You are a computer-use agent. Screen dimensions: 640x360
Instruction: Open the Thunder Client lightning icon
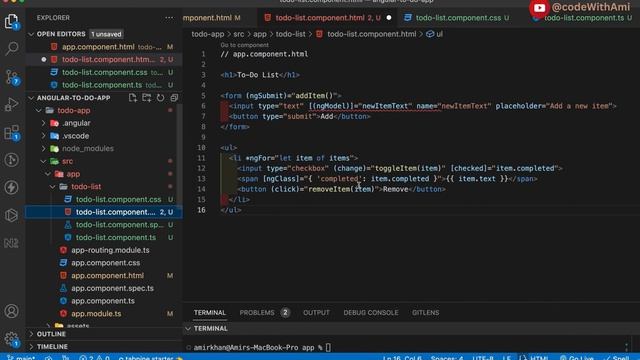click(x=11, y=187)
